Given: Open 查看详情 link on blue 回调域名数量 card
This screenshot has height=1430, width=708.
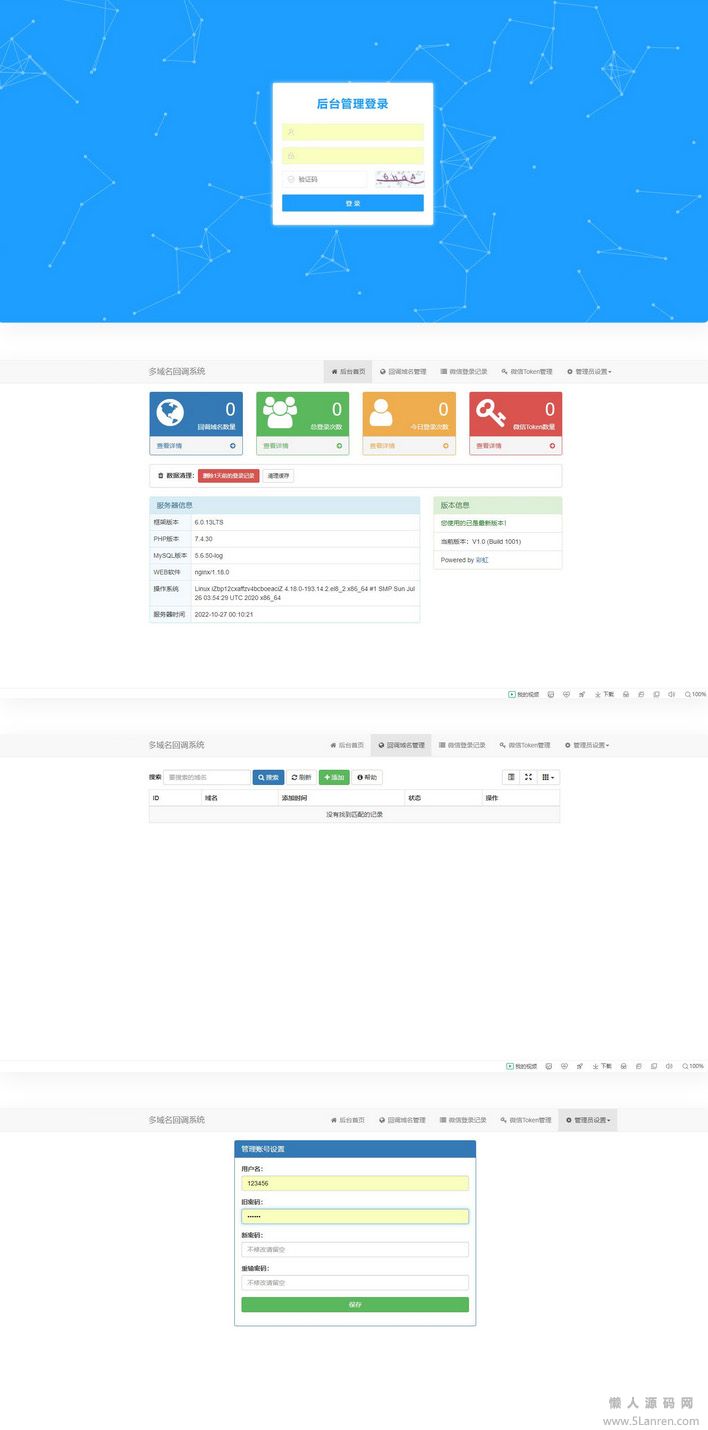Looking at the screenshot, I should pyautogui.click(x=169, y=446).
